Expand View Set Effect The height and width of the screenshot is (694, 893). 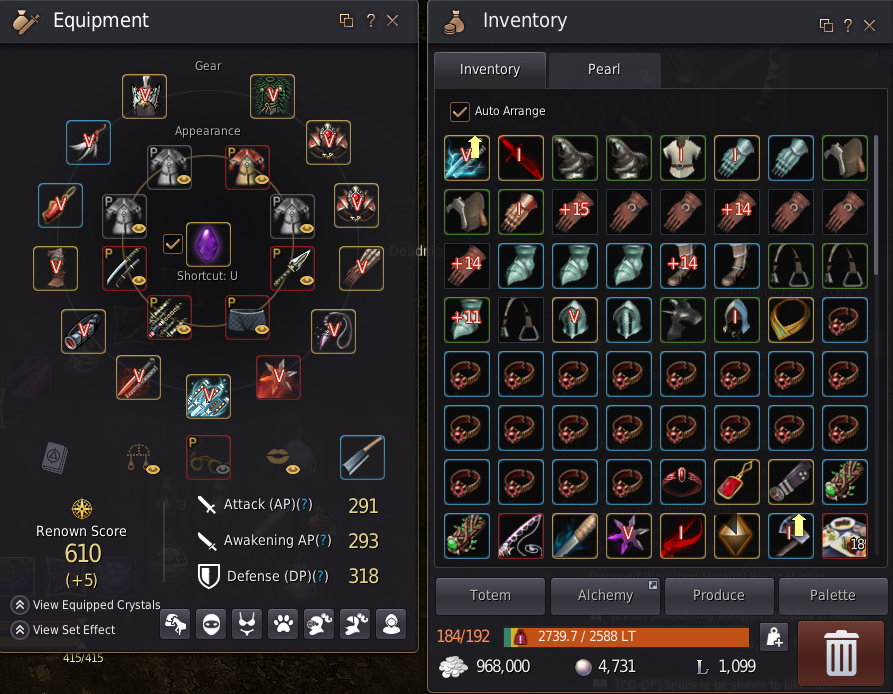click(63, 630)
